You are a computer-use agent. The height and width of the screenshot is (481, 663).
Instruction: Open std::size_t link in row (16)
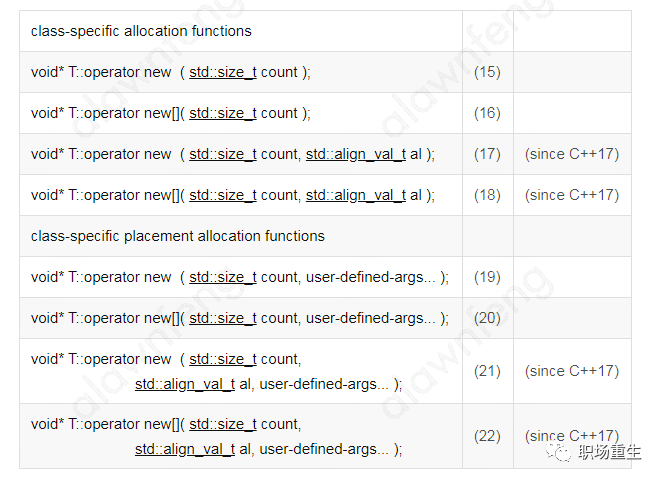222,113
